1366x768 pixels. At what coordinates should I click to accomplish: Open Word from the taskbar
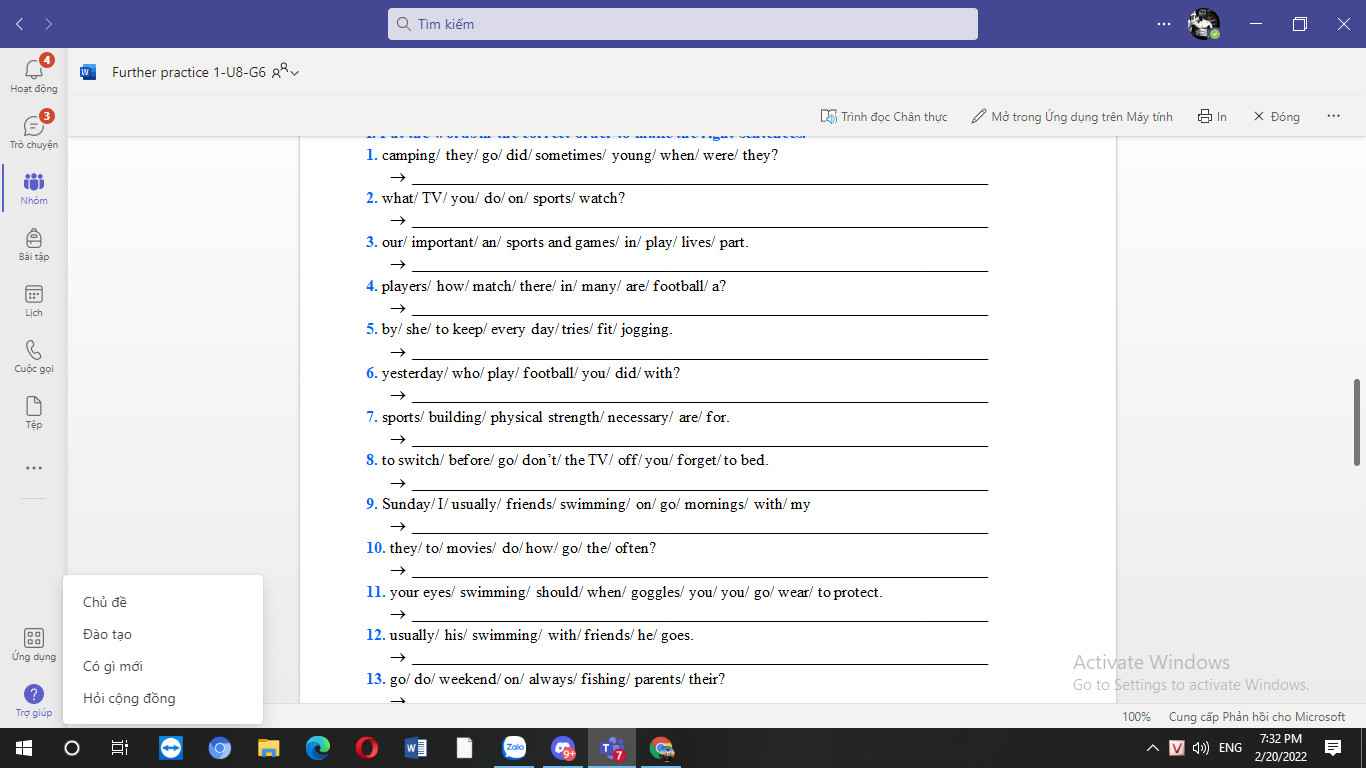416,748
